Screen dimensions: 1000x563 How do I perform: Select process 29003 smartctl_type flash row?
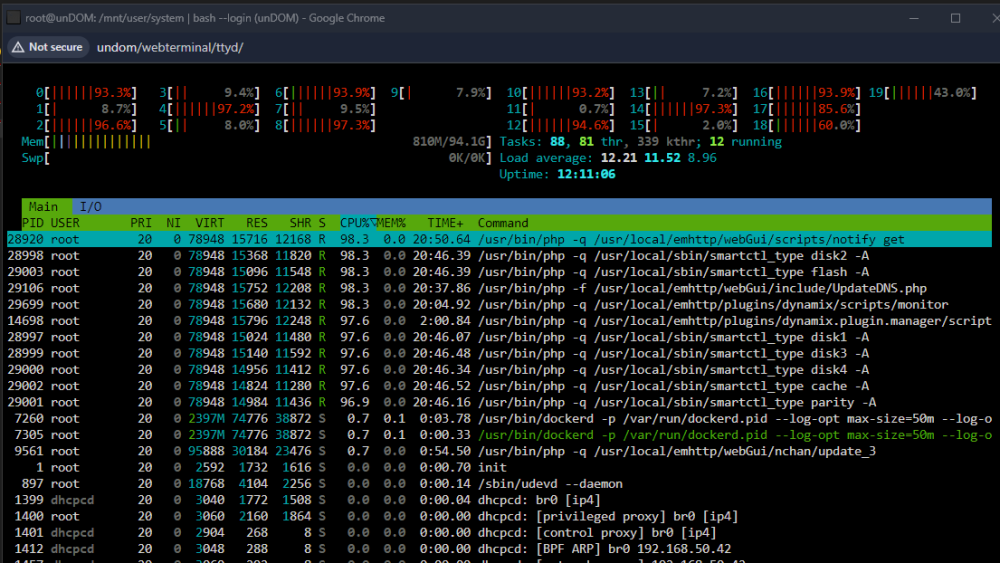(x=499, y=272)
